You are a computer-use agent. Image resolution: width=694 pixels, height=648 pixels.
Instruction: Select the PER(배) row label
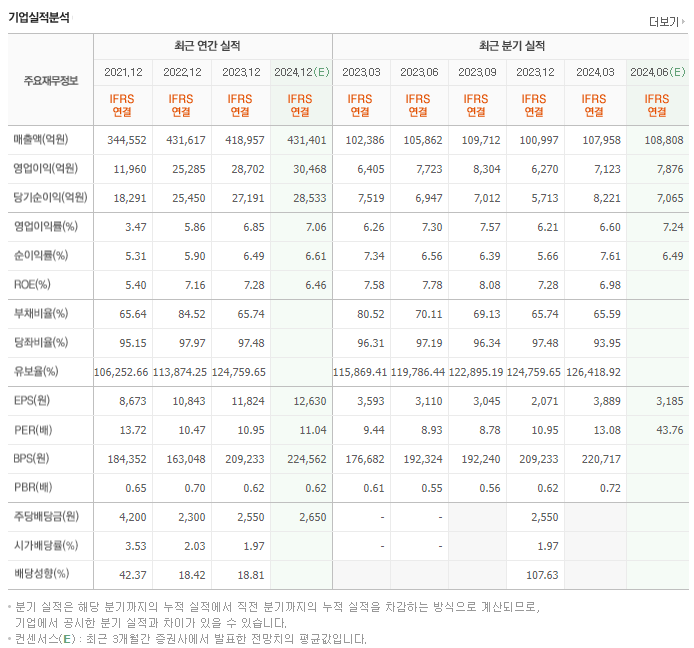[x=33, y=429]
